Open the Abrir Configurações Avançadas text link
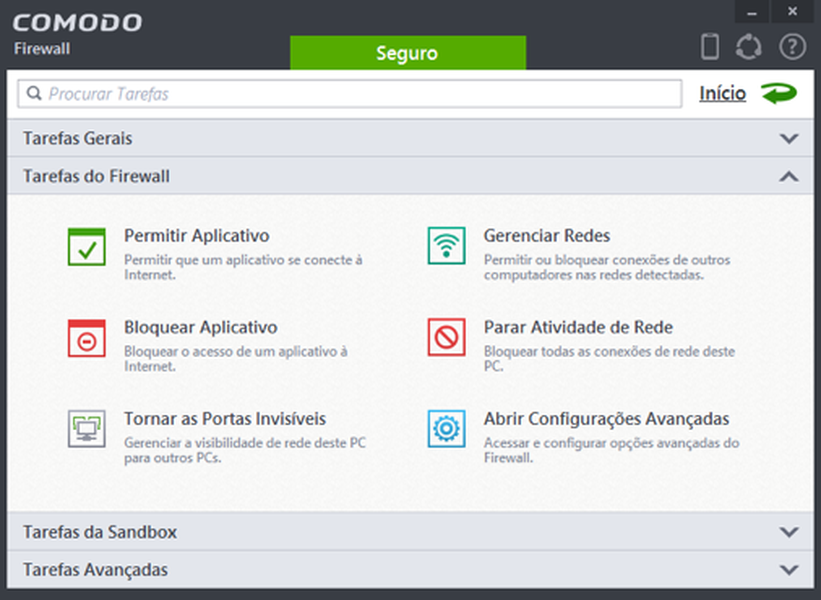This screenshot has width=821, height=600. [606, 419]
